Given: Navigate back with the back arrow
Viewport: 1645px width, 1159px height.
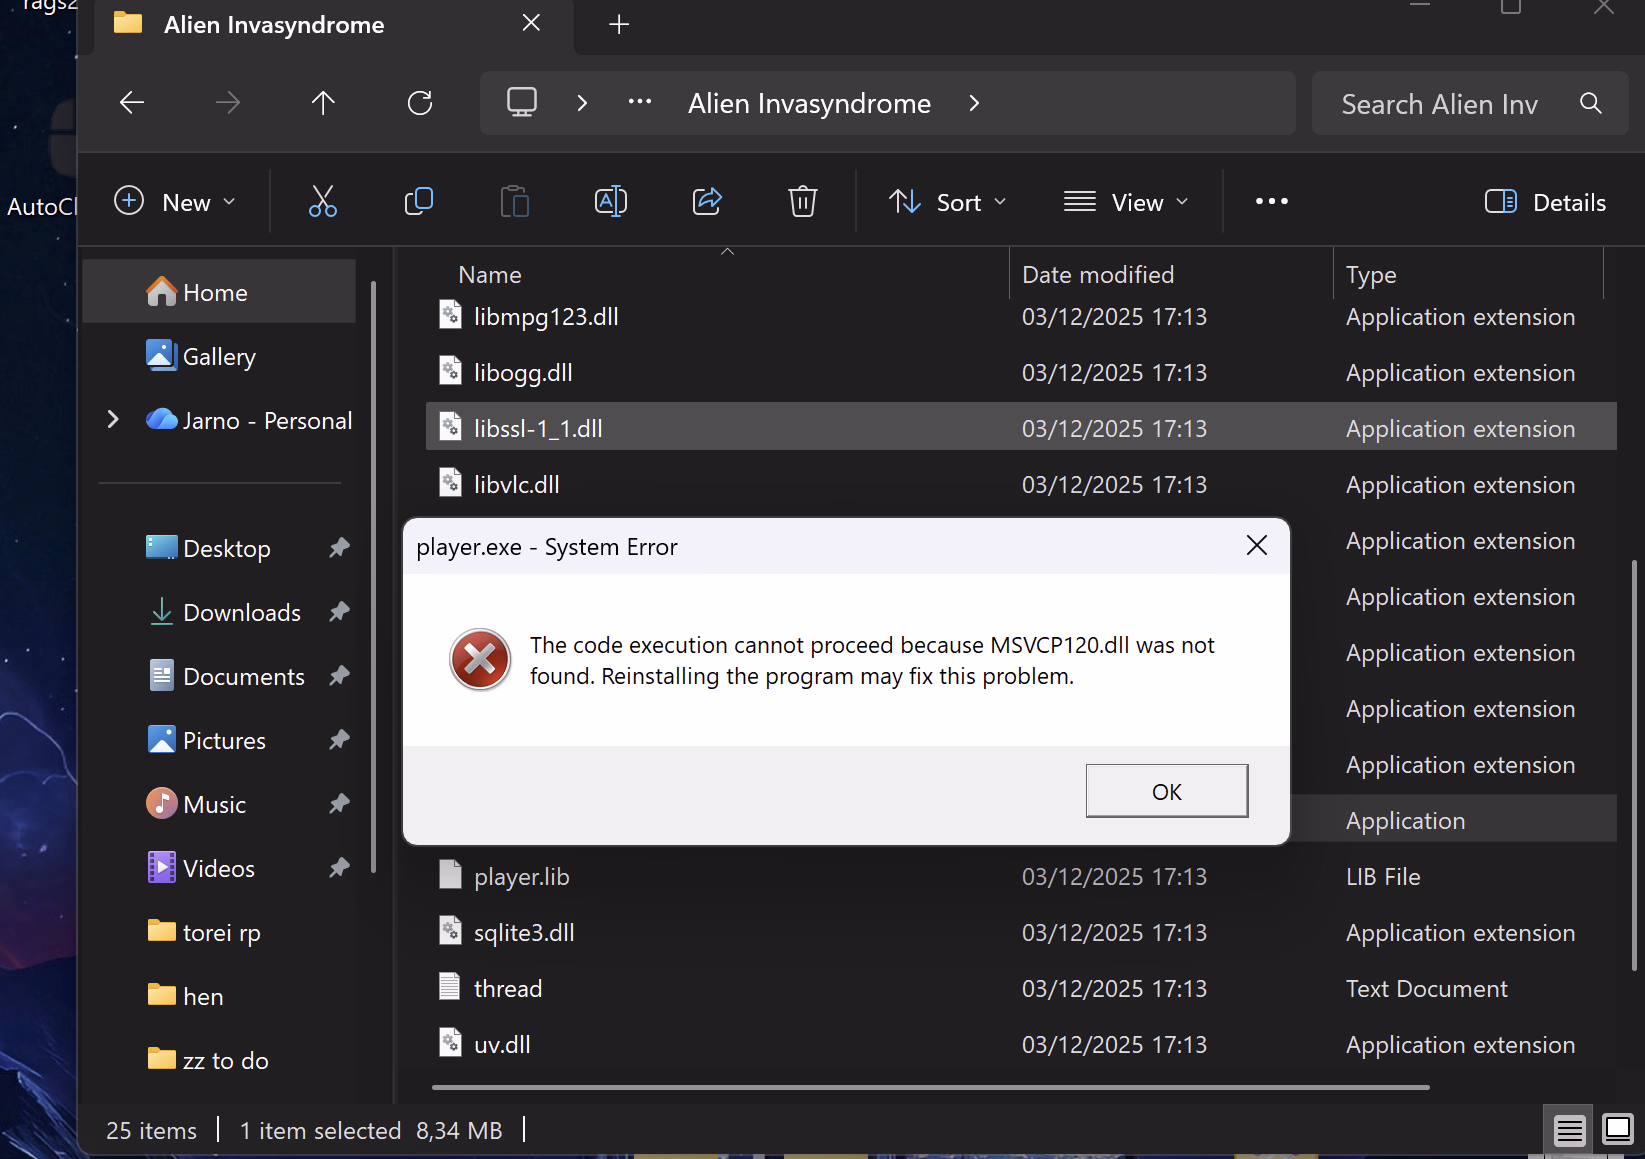Looking at the screenshot, I should (x=132, y=103).
